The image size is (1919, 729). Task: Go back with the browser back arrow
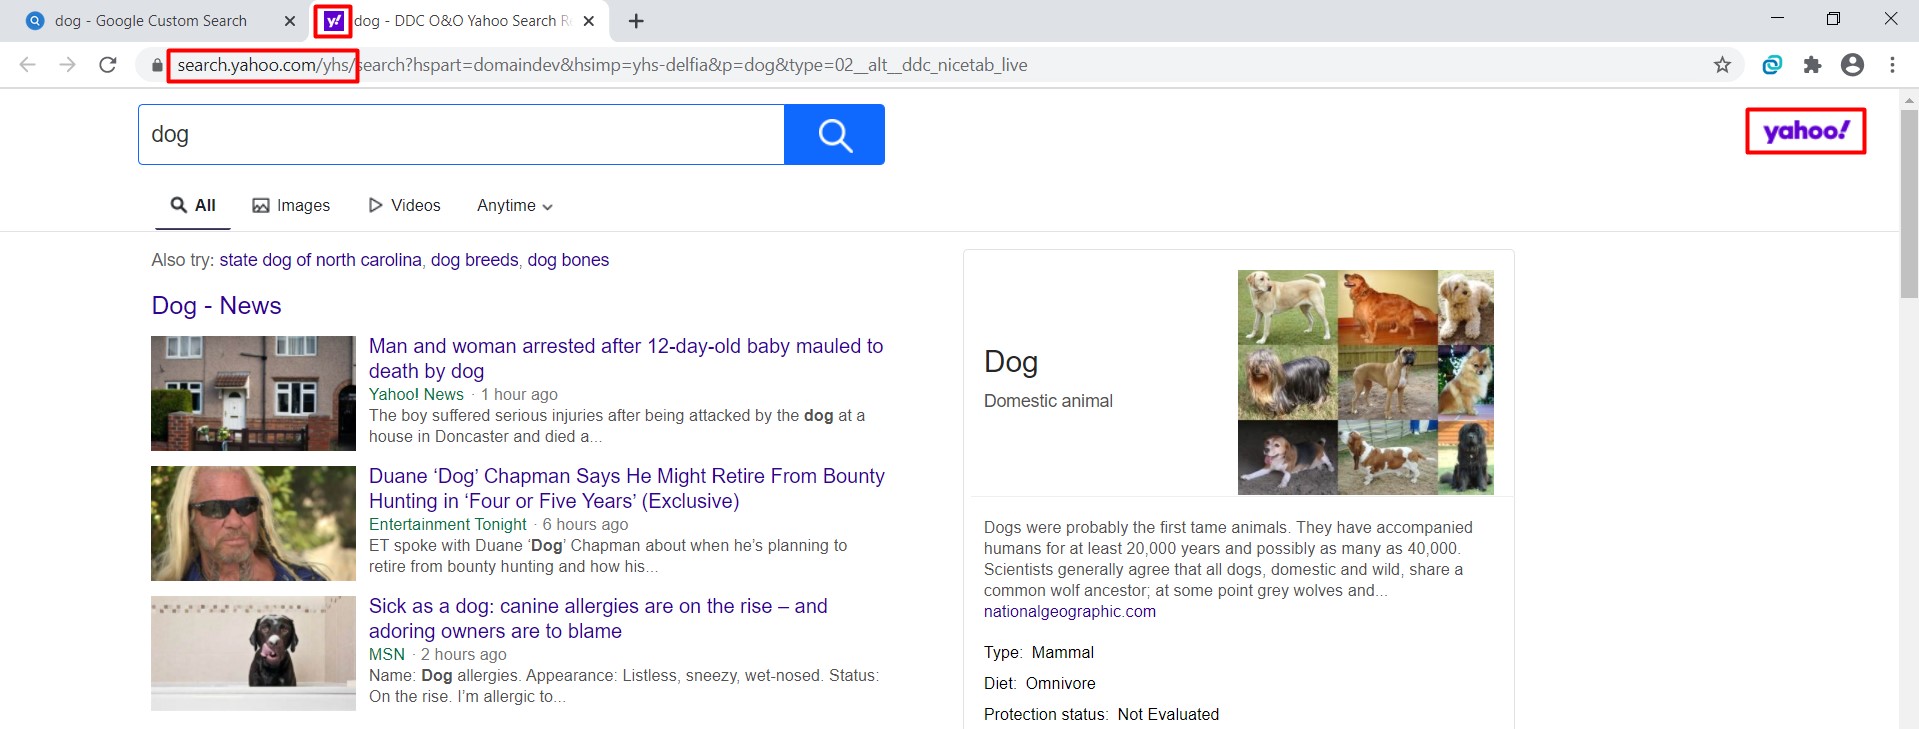pyautogui.click(x=27, y=65)
